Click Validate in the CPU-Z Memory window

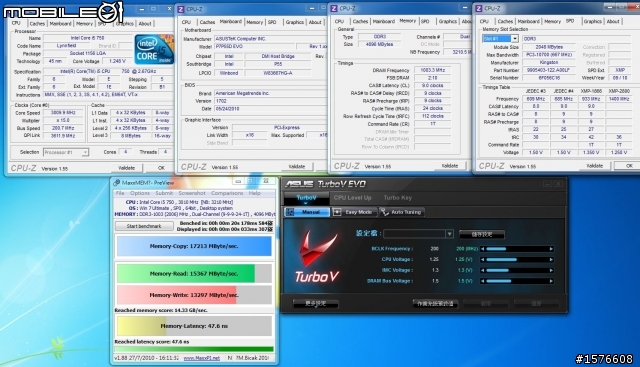[450, 166]
